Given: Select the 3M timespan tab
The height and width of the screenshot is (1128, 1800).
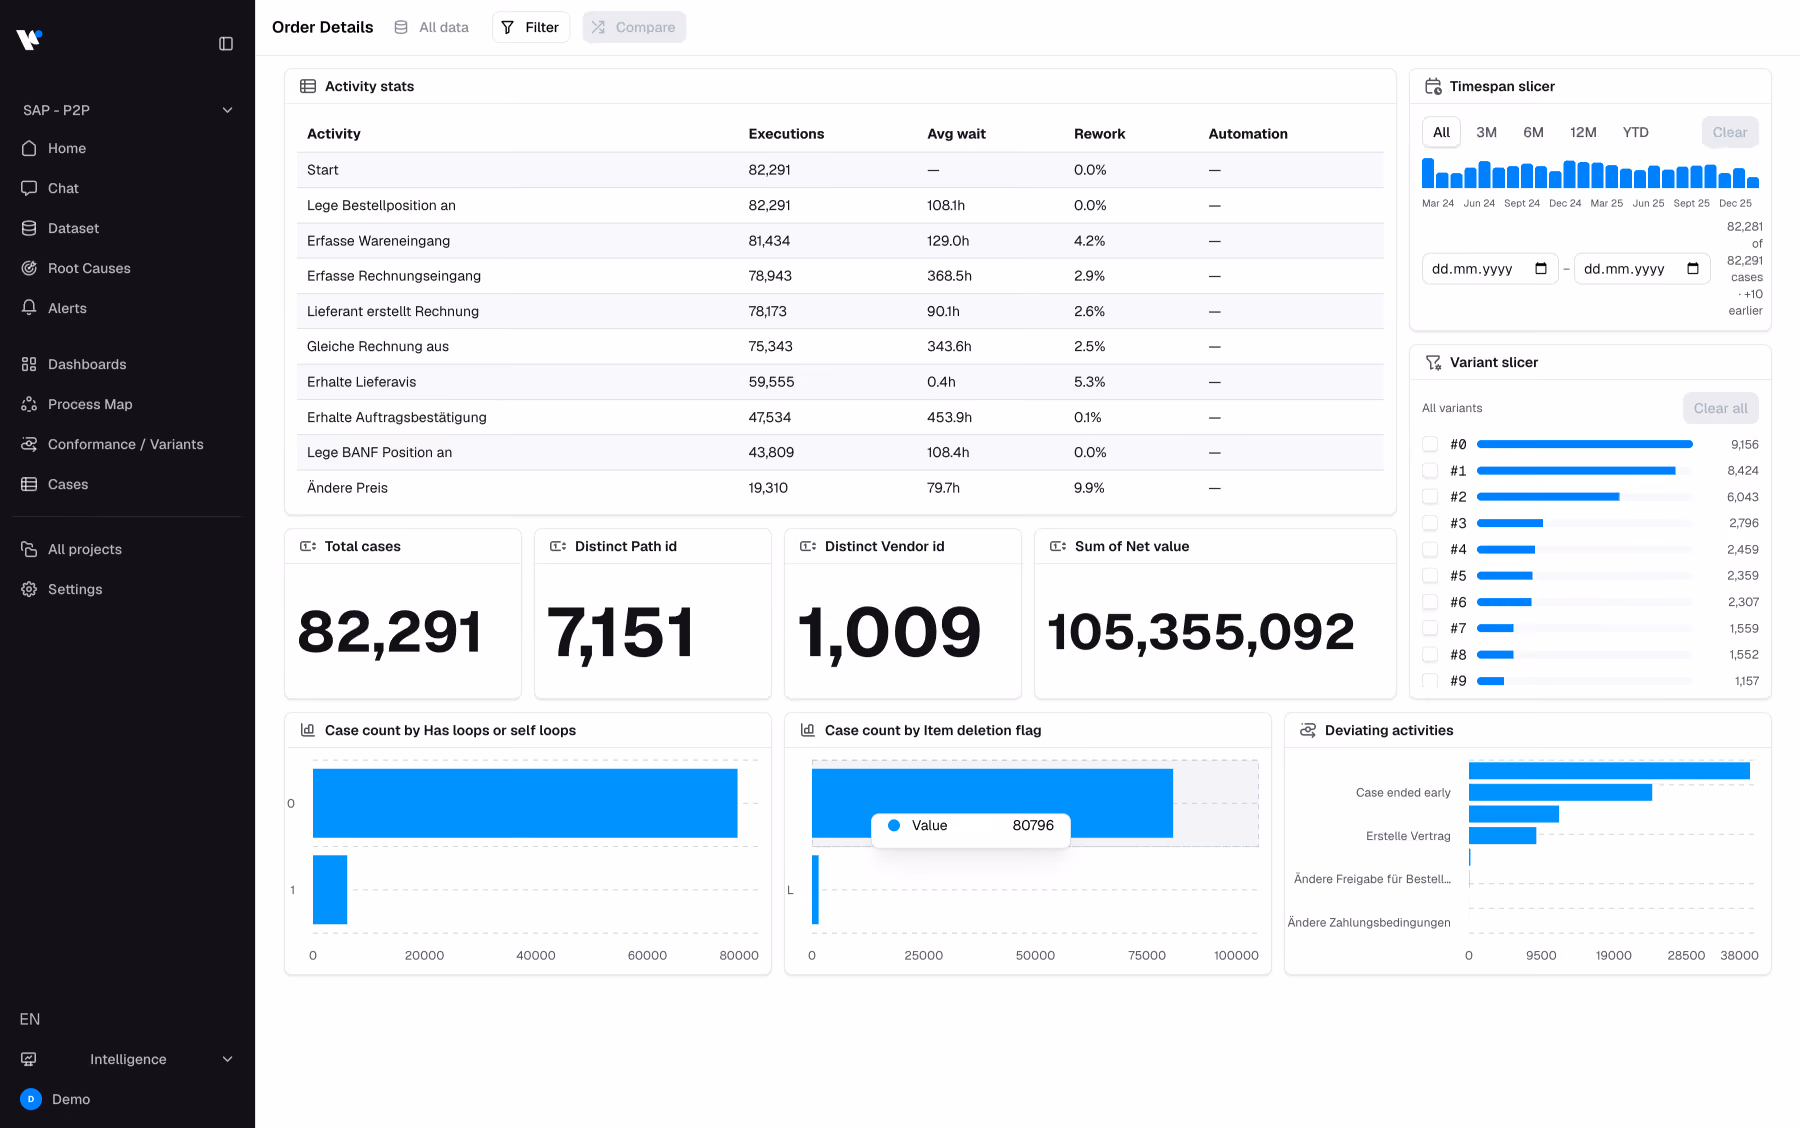Looking at the screenshot, I should click(x=1487, y=132).
